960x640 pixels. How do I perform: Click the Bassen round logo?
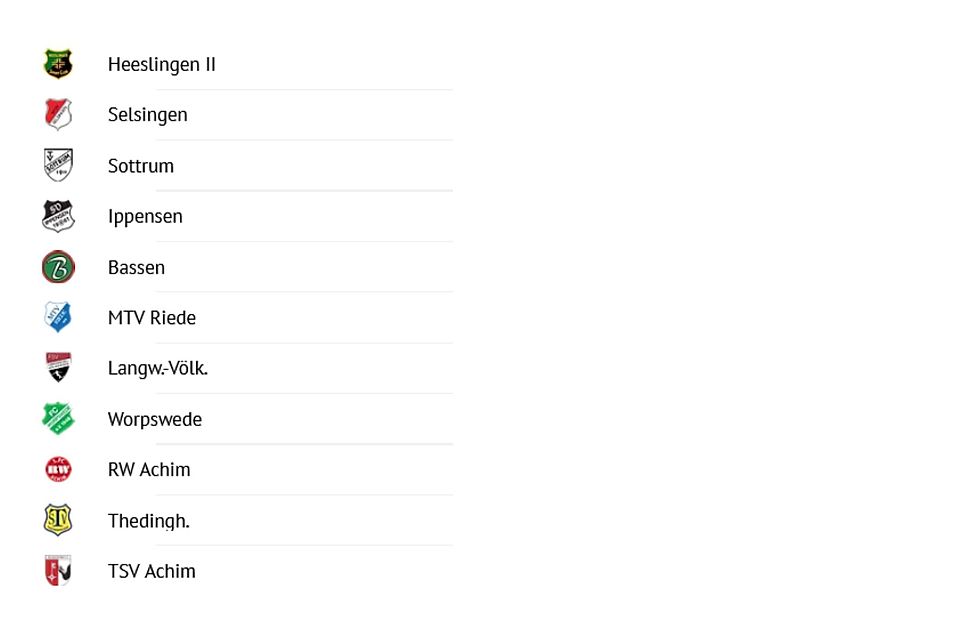click(58, 267)
